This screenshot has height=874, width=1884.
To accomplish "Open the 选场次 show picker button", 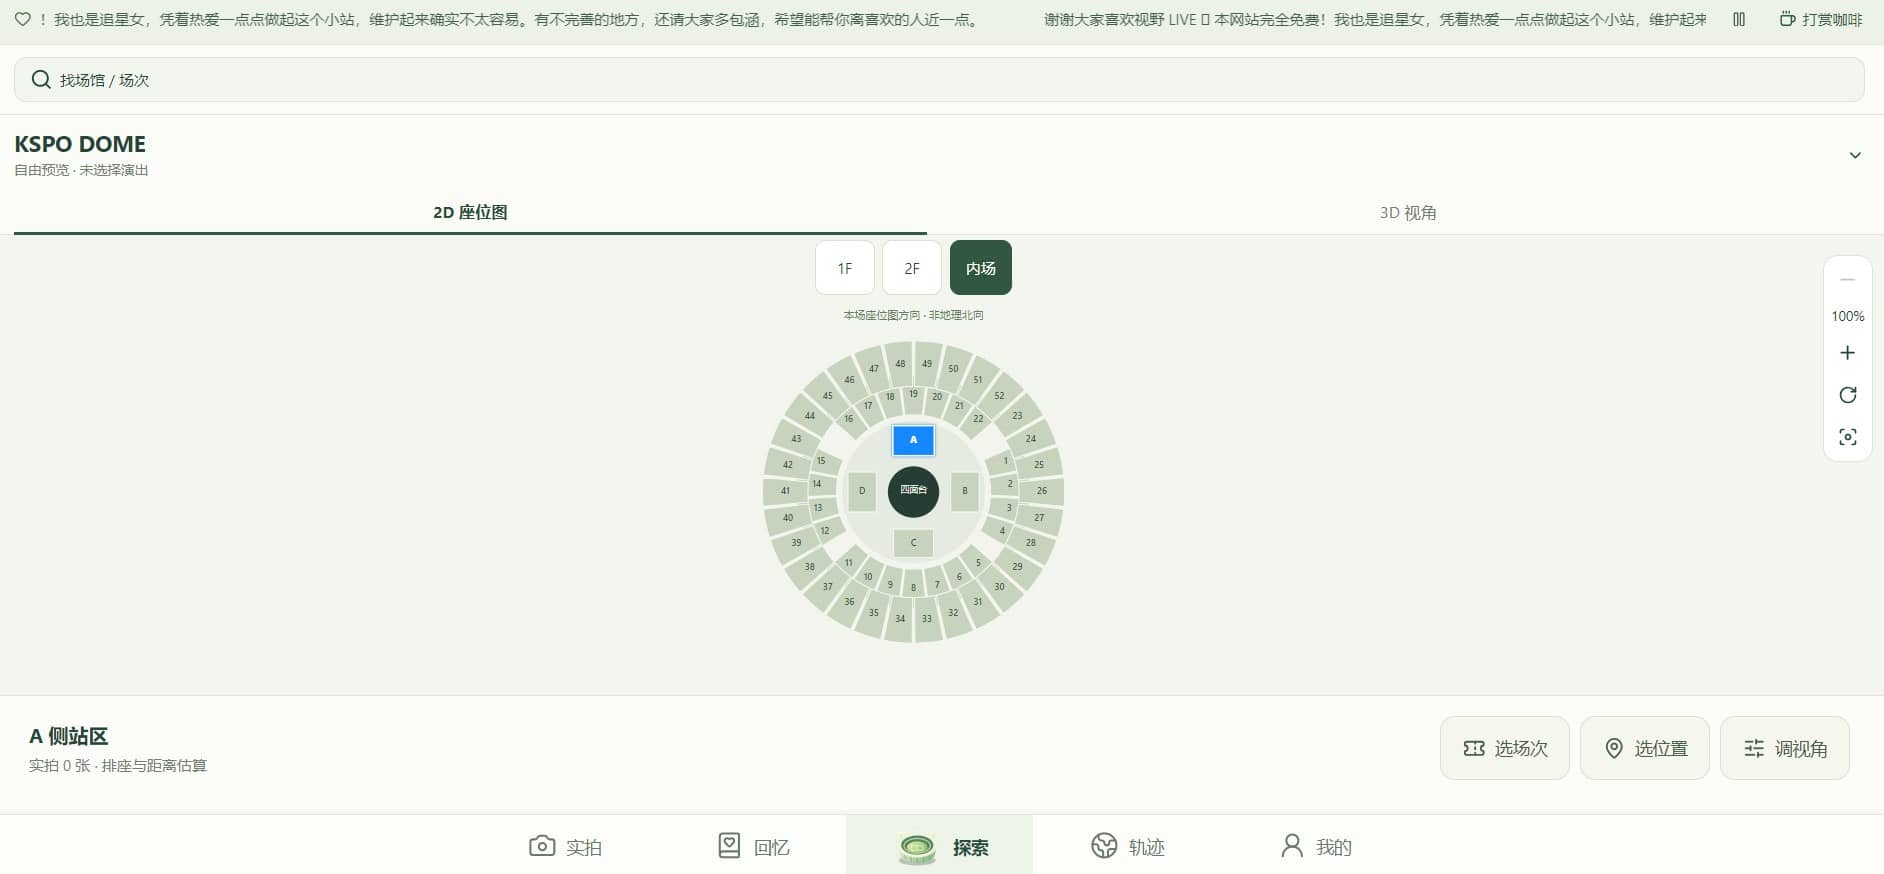I will [1505, 748].
